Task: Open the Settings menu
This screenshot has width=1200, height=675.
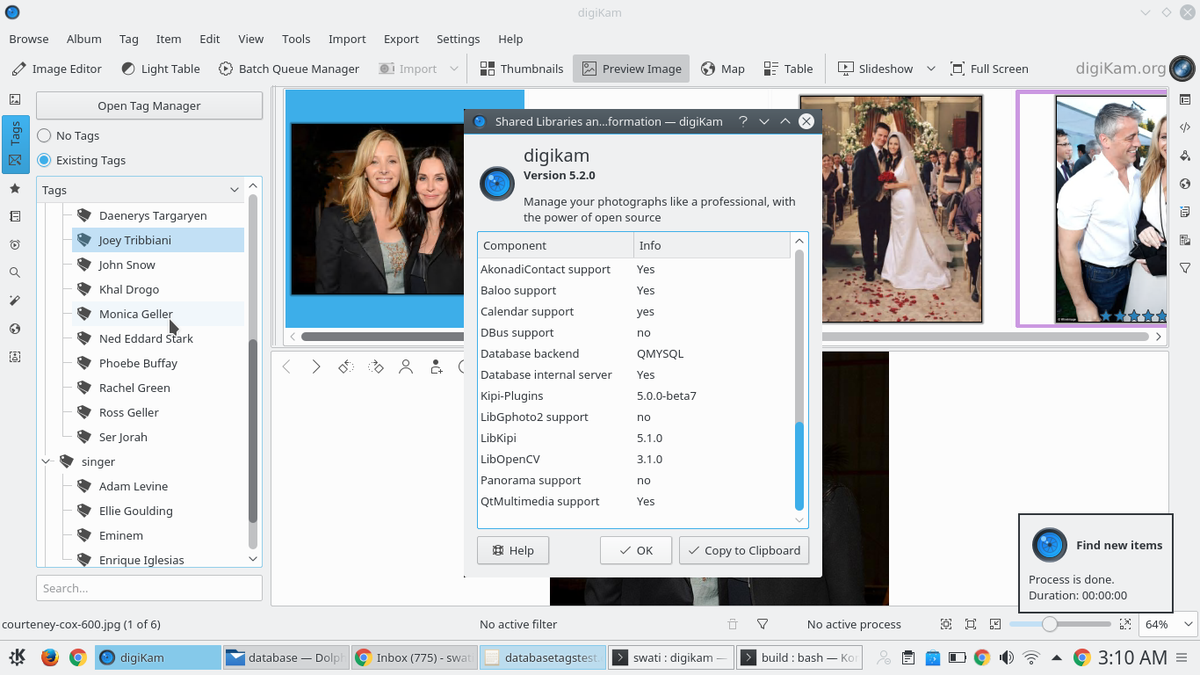Action: (x=458, y=39)
